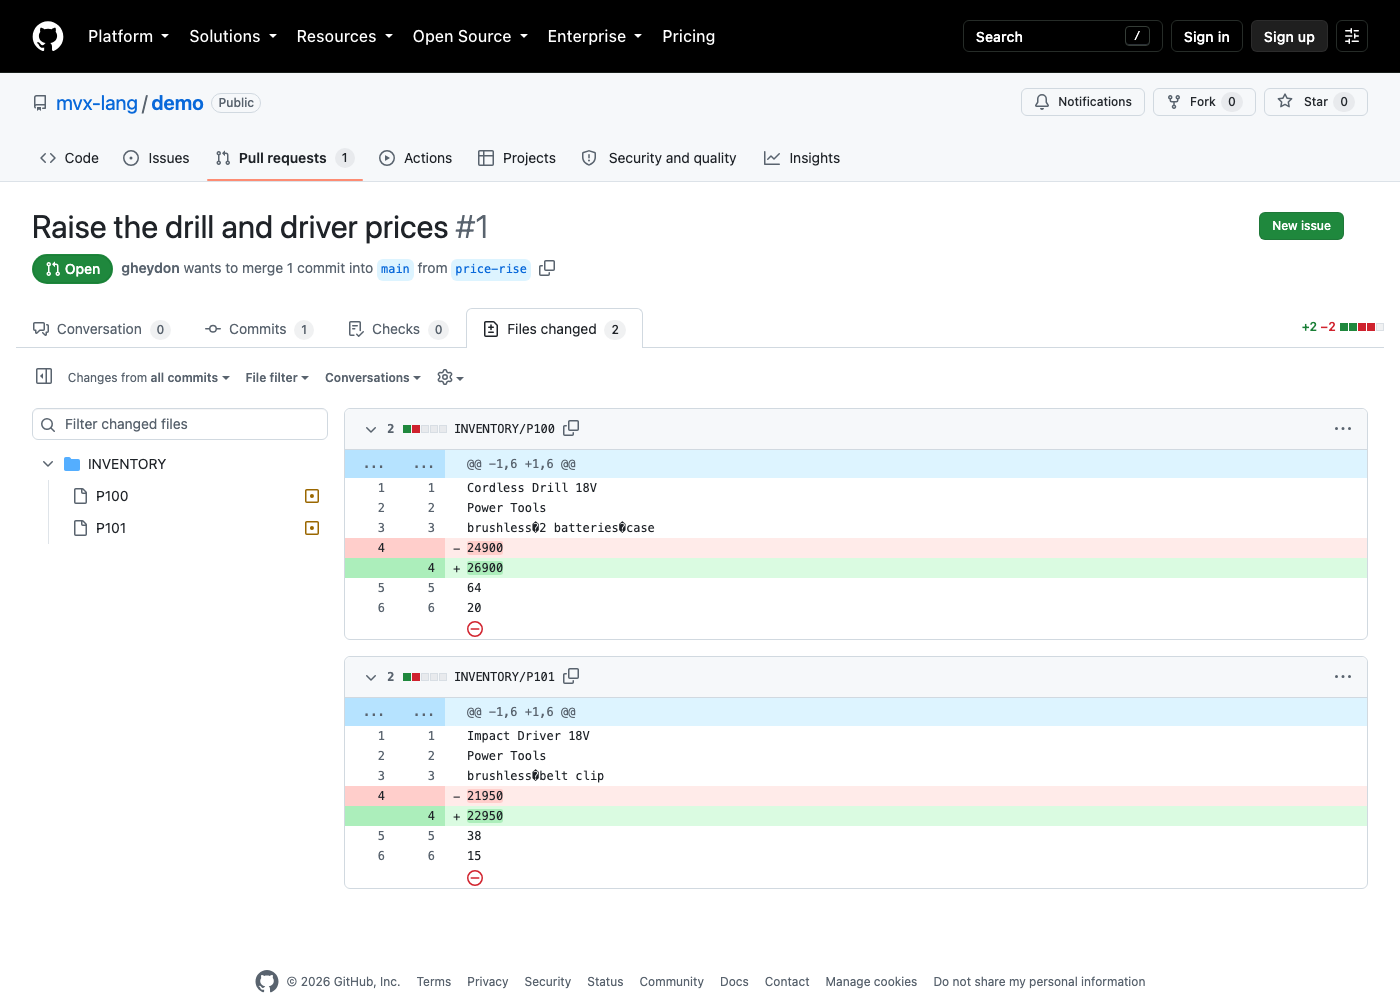Expand the upper lines of the P100 diff hunk
The image size is (1400, 1000).
(x=395, y=464)
